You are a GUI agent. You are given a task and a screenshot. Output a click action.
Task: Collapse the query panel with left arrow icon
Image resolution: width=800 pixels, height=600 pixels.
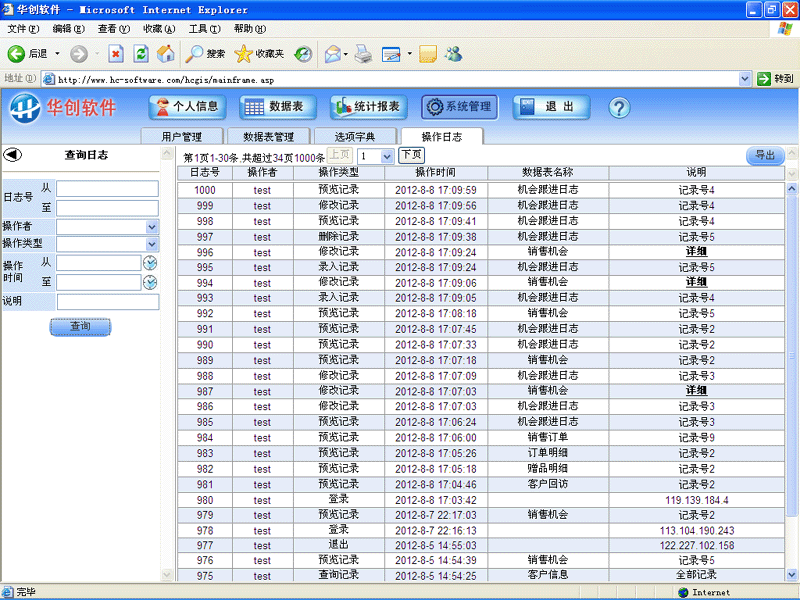pyautogui.click(x=13, y=155)
